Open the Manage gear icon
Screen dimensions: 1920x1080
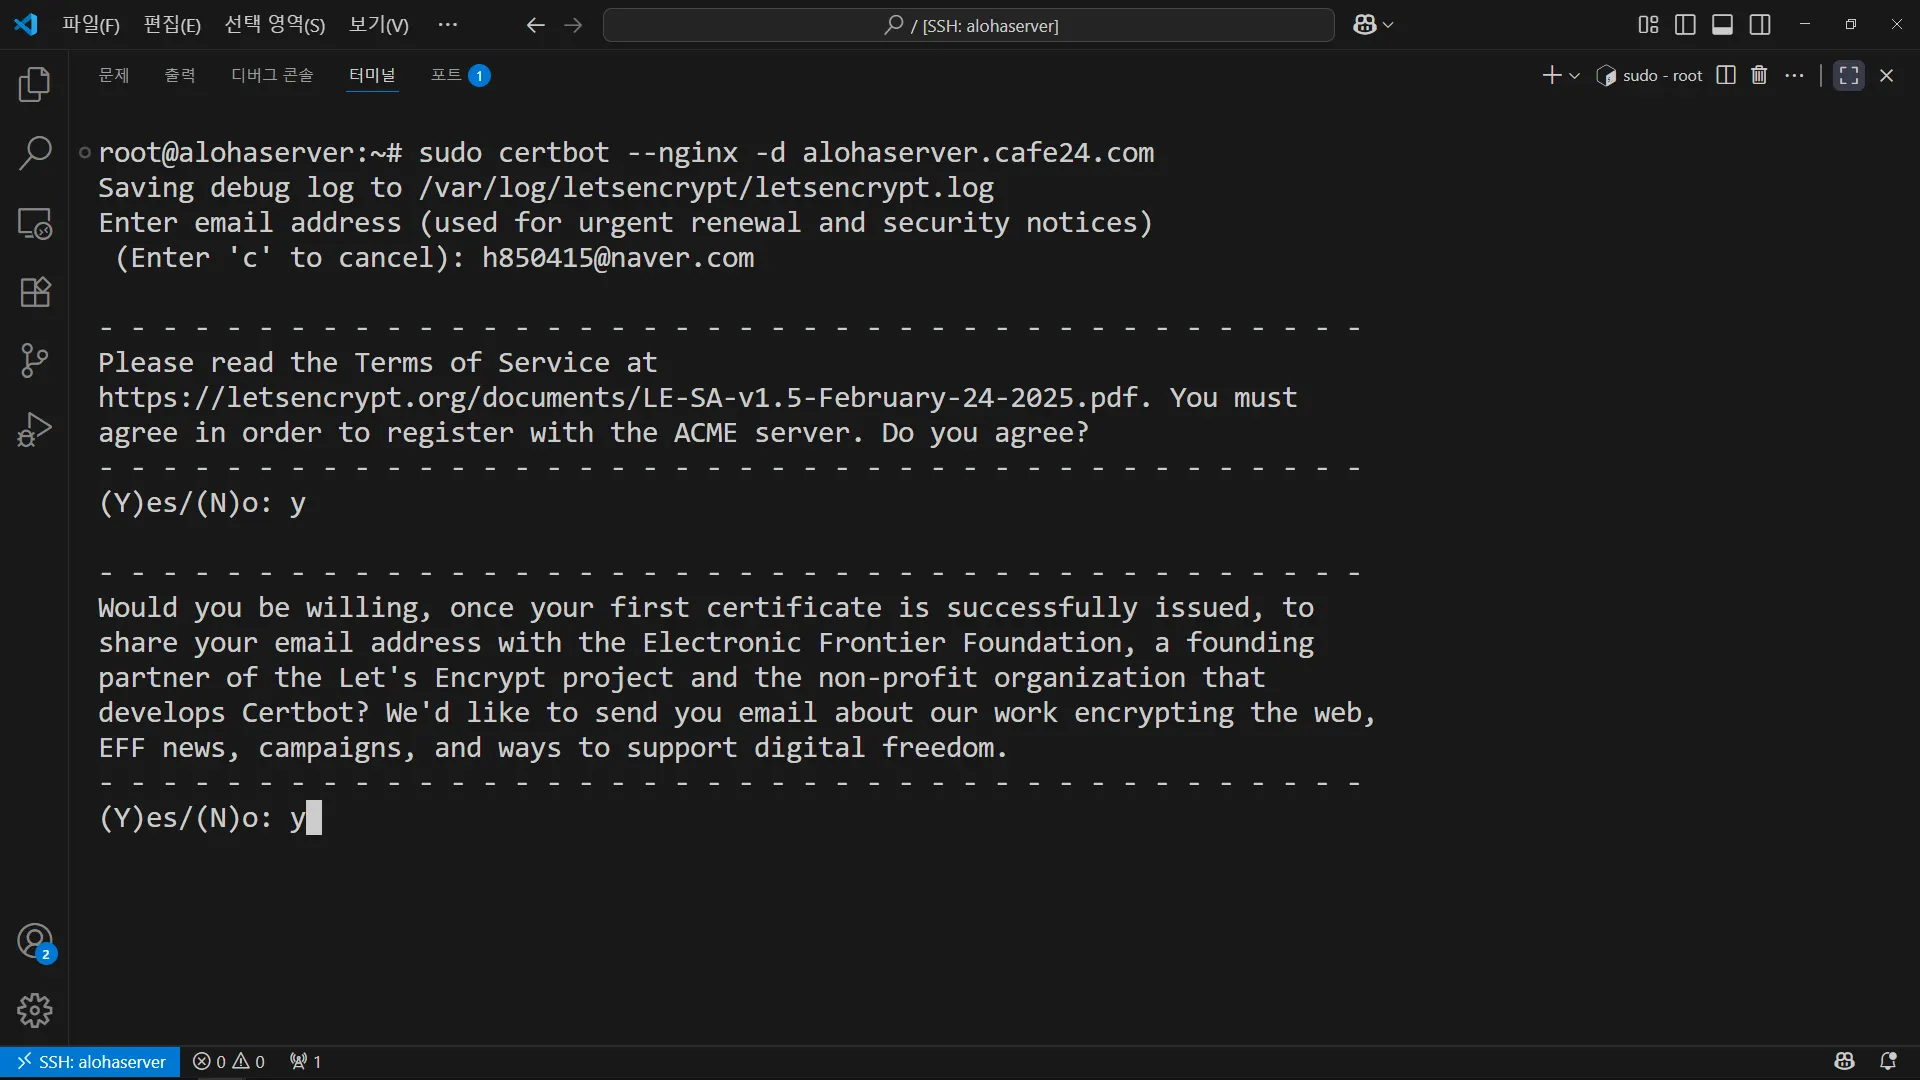click(x=35, y=1010)
